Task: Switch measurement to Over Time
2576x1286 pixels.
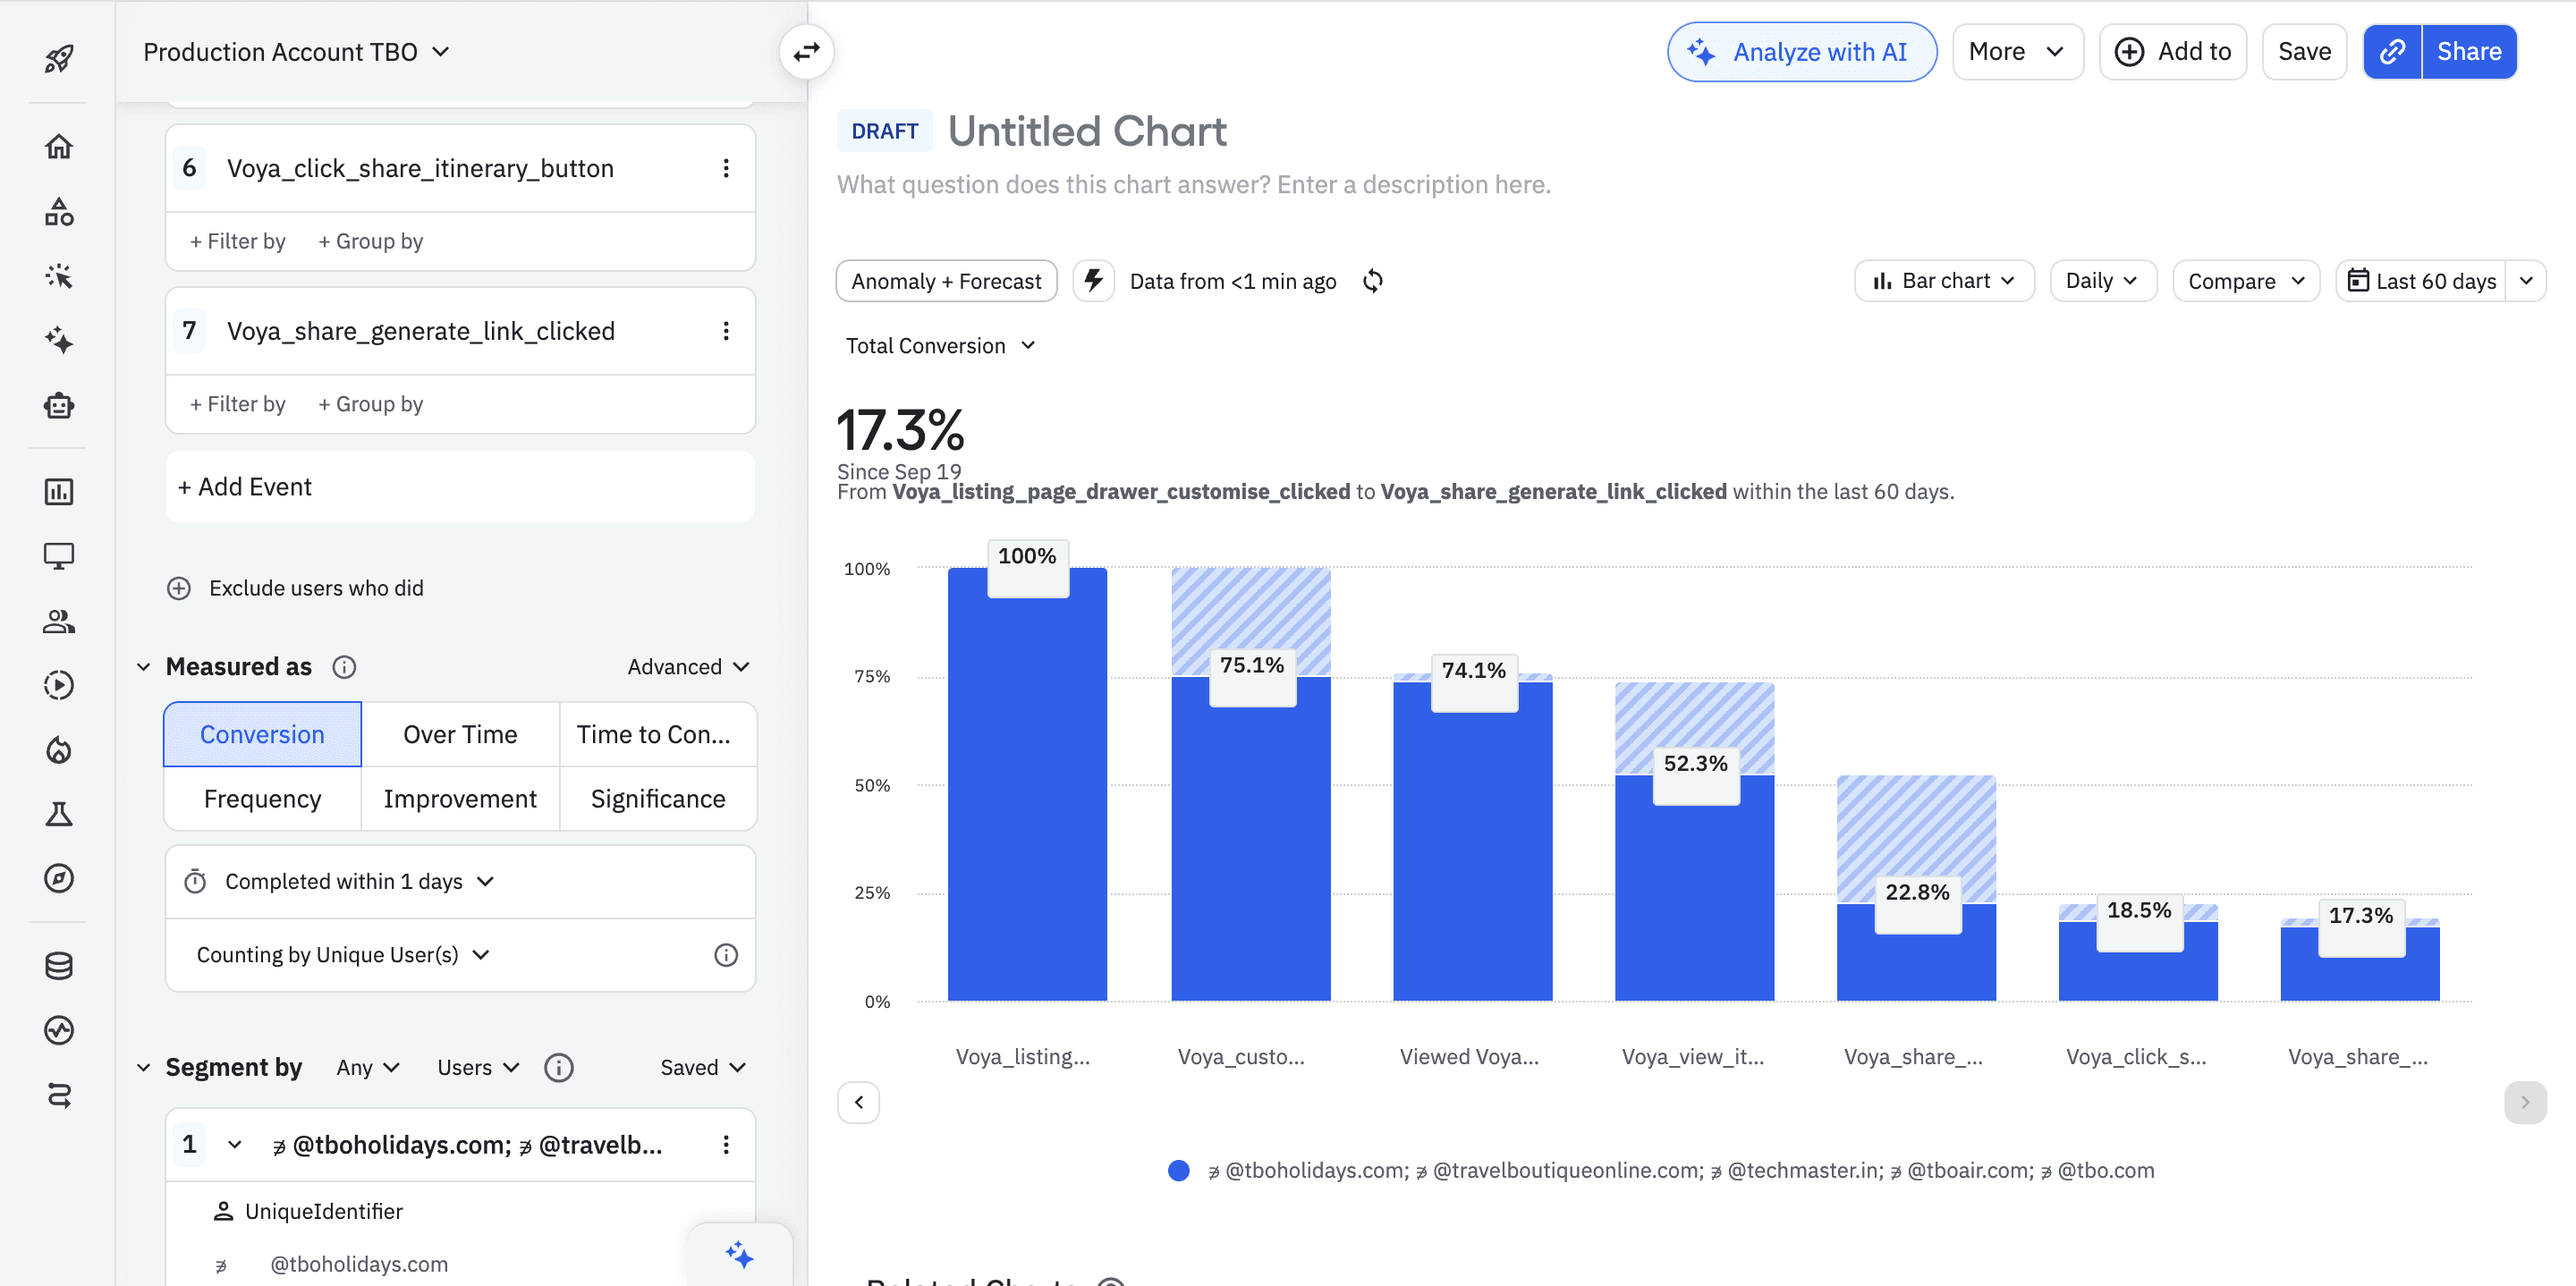Action: [460, 734]
